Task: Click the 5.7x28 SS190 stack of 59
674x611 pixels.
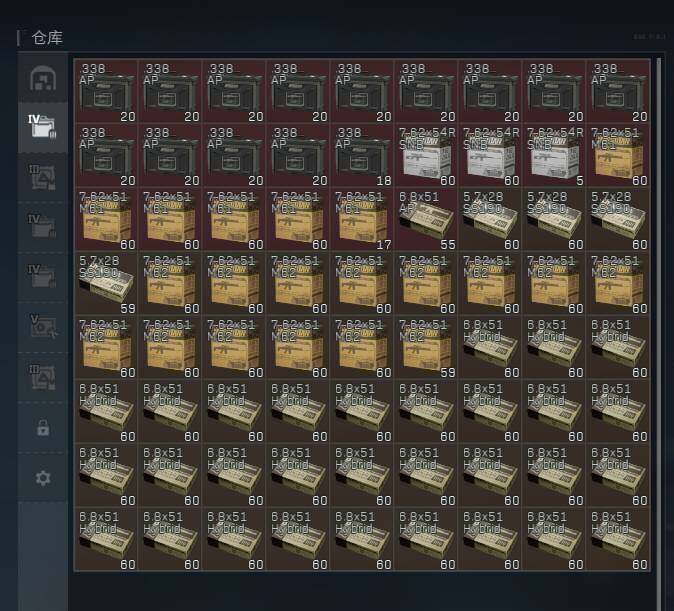Action: click(105, 283)
